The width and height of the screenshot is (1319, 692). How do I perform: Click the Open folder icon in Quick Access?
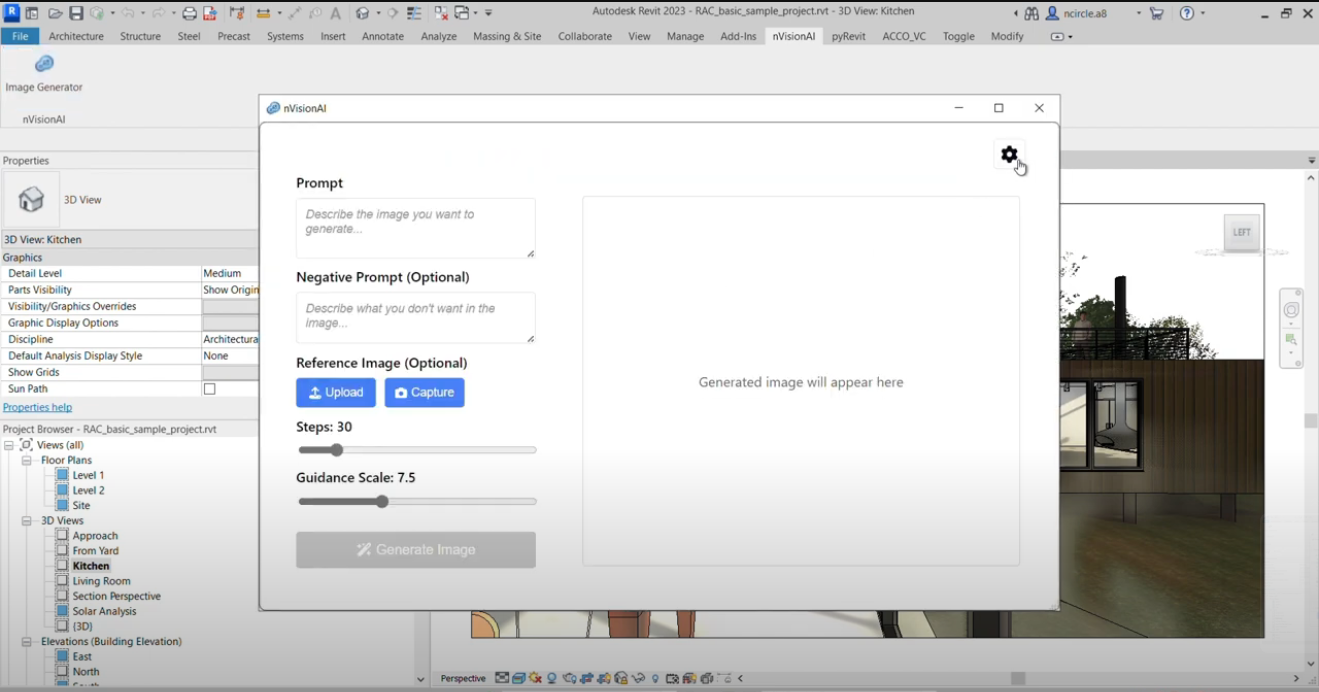(55, 13)
